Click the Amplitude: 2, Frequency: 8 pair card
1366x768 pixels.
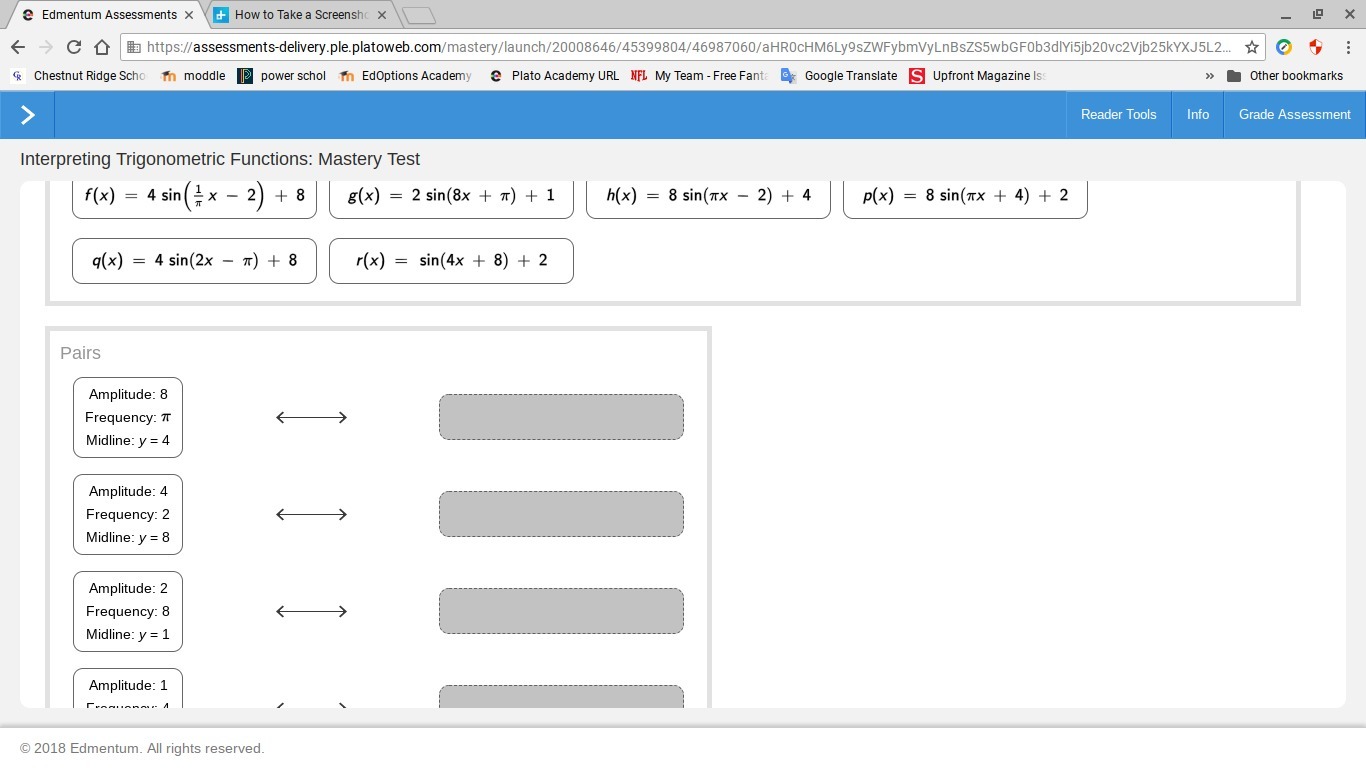click(x=128, y=611)
